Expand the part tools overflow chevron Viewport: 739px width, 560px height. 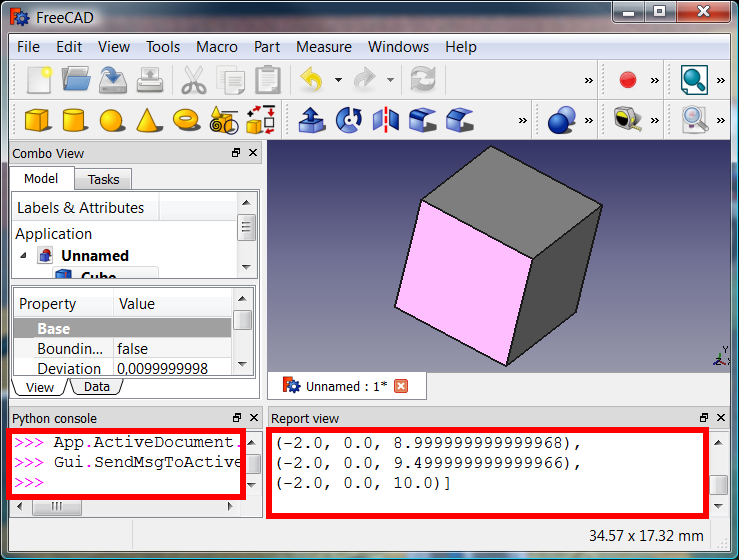523,120
